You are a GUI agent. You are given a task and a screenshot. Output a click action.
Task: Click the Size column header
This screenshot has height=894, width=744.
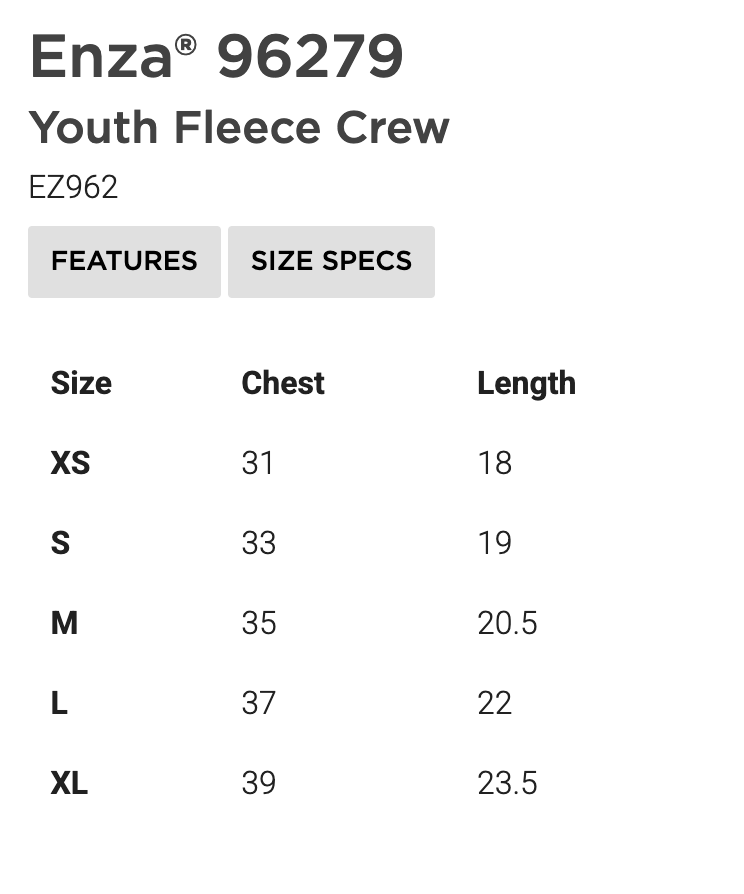81,383
